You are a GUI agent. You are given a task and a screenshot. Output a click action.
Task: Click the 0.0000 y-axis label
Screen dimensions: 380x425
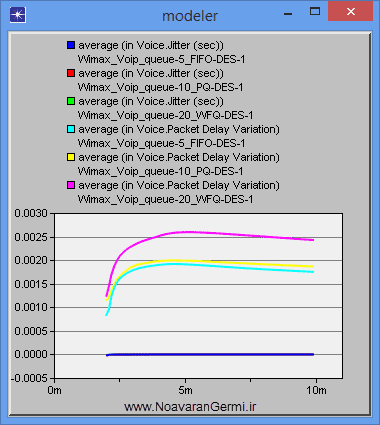31,354
